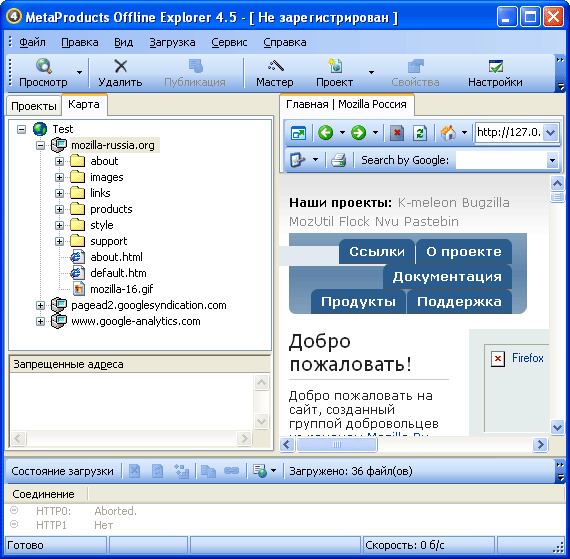The image size is (570, 559).
Task: Click the K-meleon project link
Action: coord(427,202)
